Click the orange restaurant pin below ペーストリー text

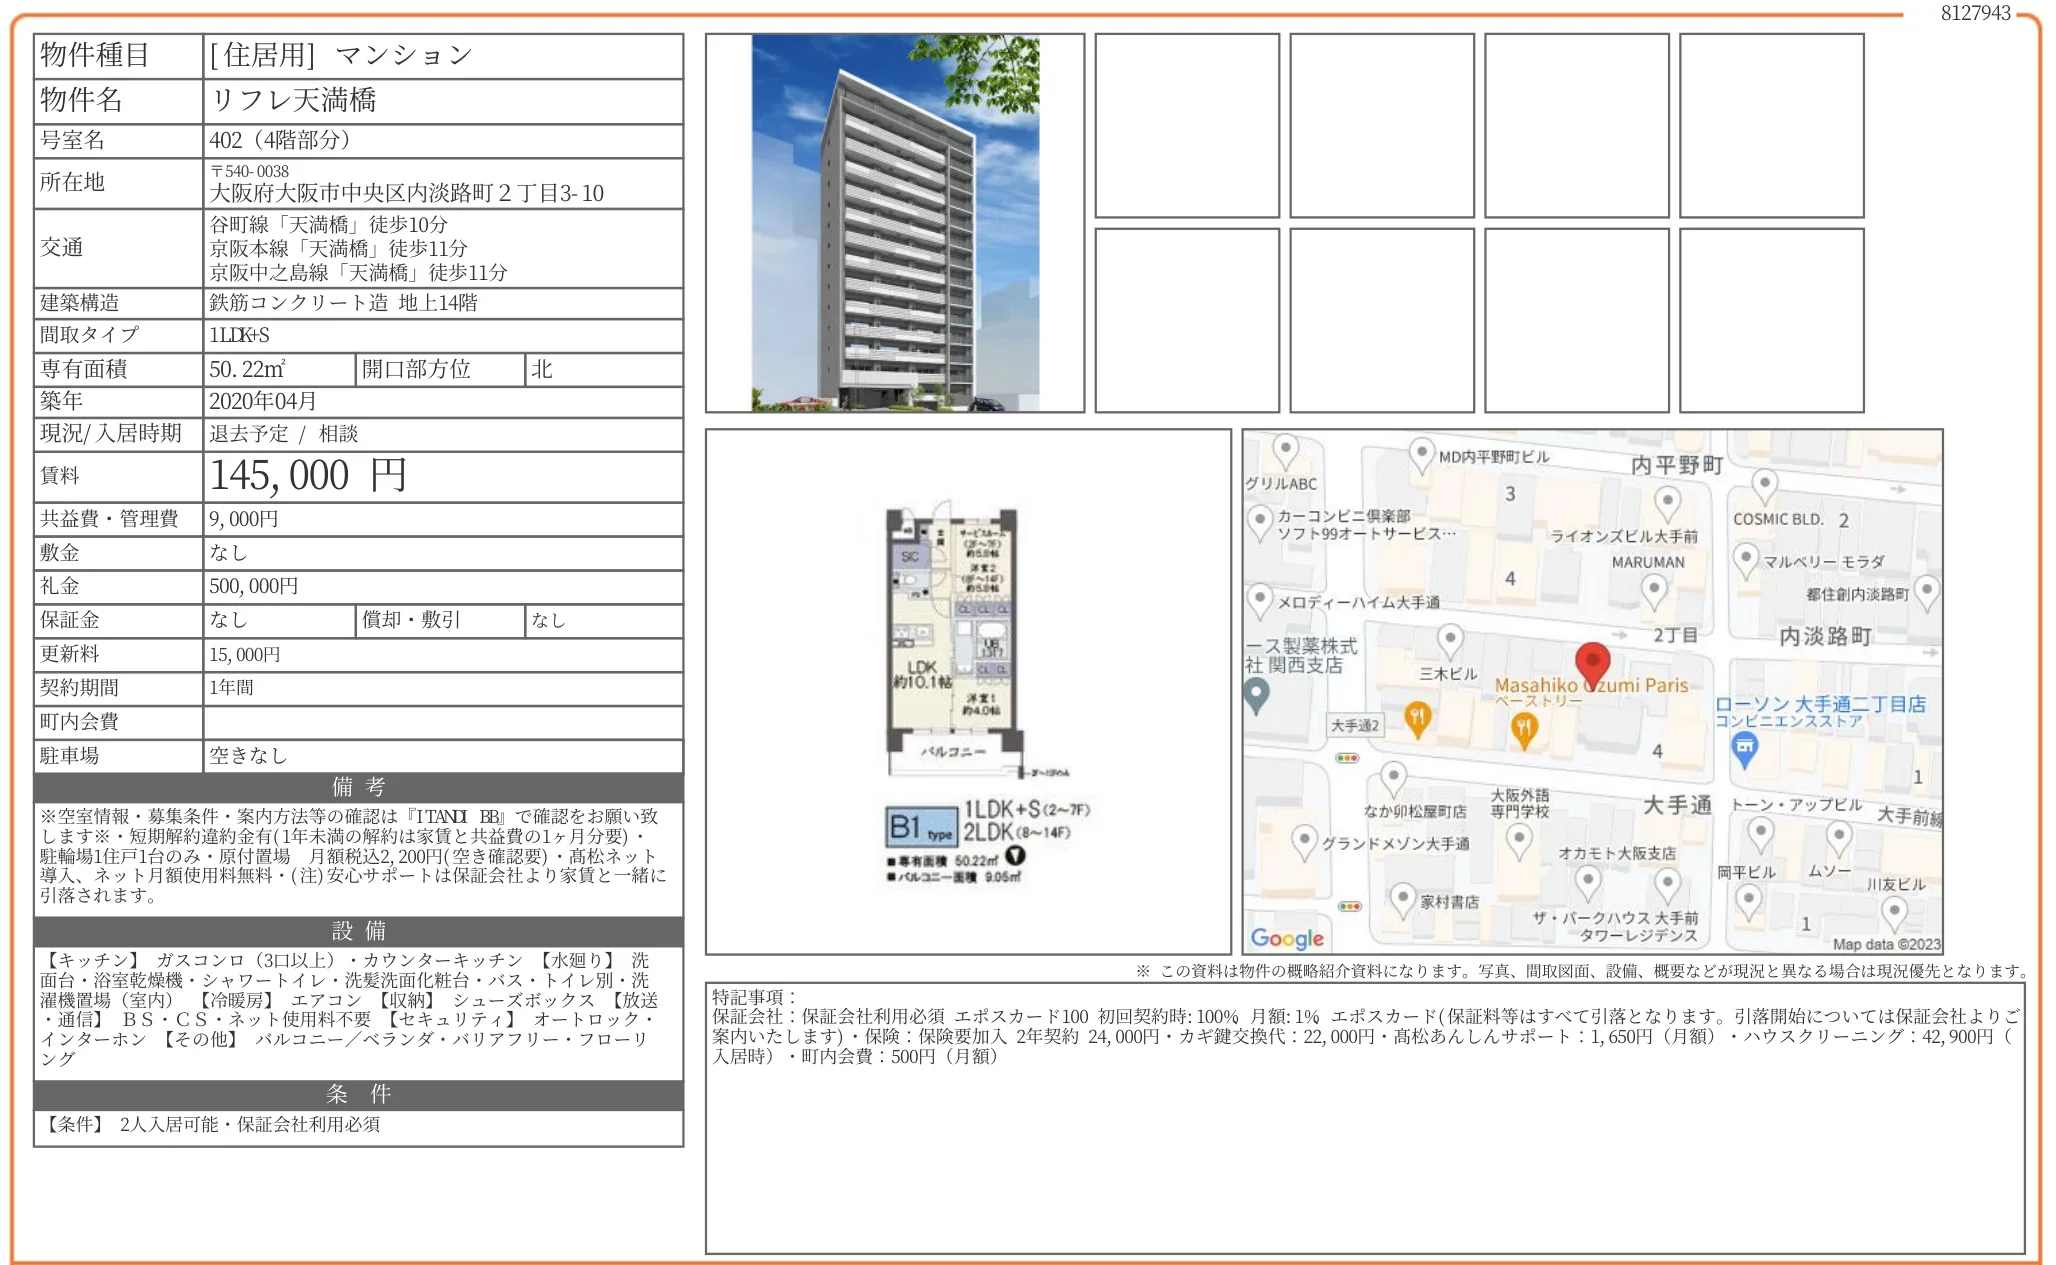tap(1523, 728)
